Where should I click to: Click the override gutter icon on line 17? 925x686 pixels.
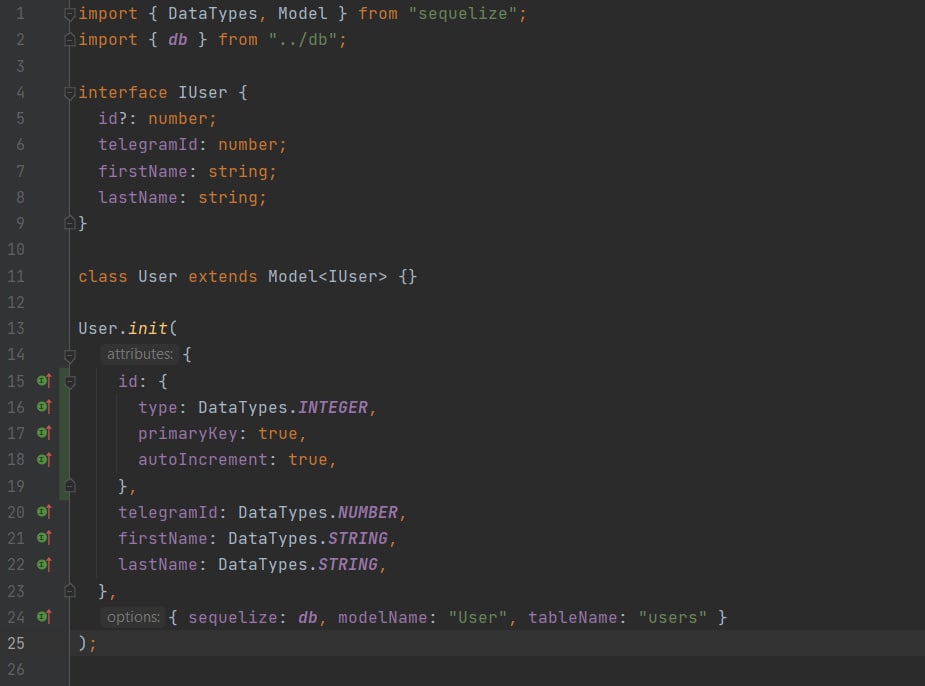[44, 433]
